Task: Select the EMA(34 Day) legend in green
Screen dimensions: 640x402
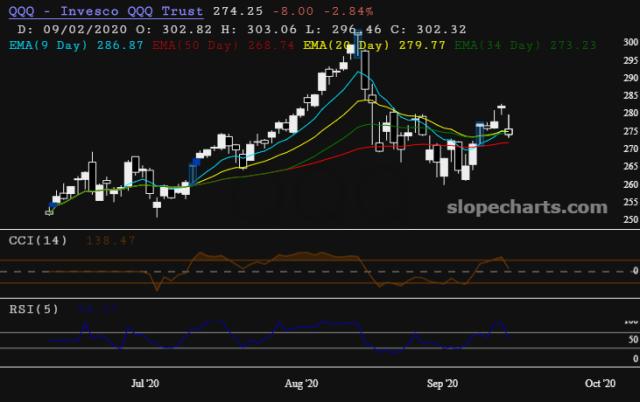Action: coord(525,45)
